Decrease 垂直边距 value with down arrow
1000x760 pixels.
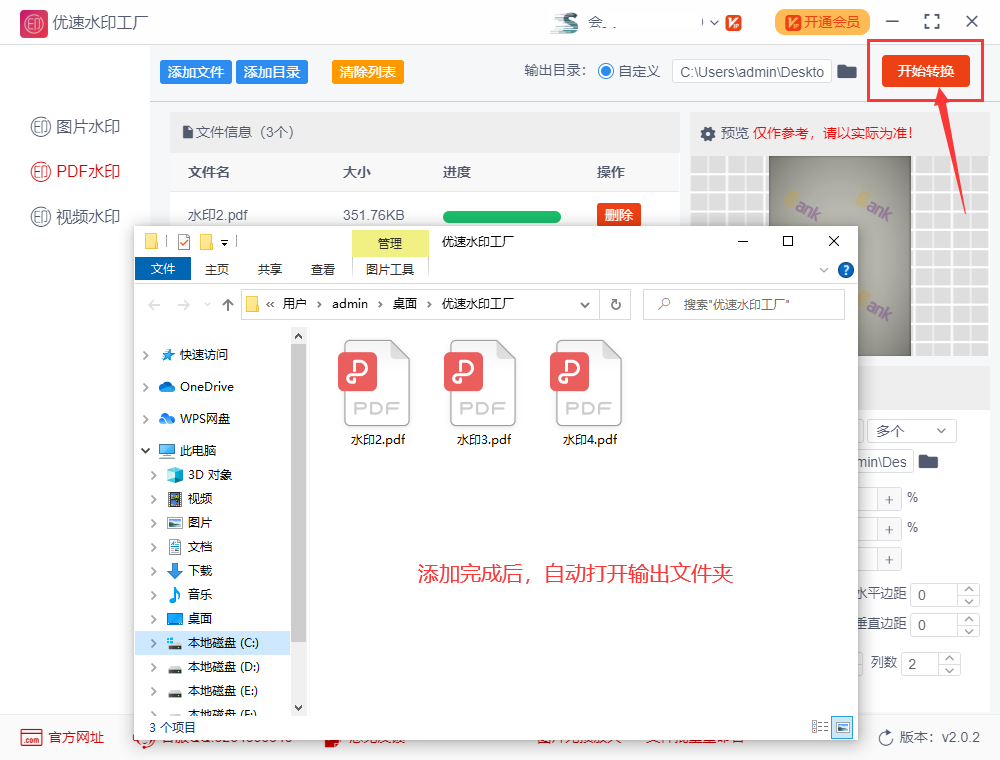969,631
